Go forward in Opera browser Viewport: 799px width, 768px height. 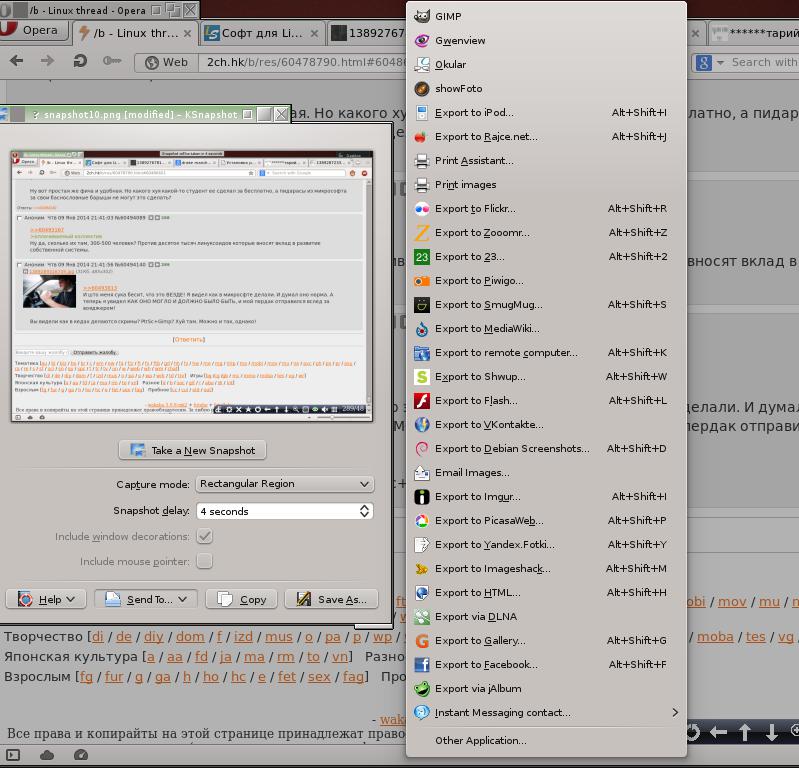point(47,61)
